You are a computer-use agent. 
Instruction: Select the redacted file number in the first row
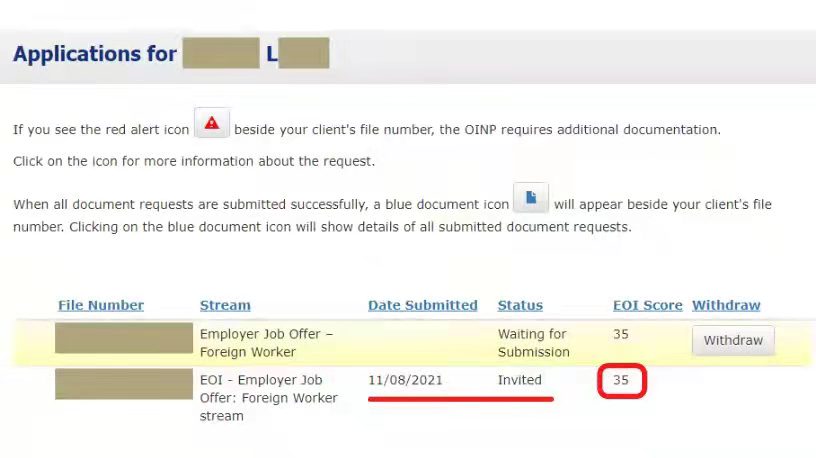click(124, 338)
